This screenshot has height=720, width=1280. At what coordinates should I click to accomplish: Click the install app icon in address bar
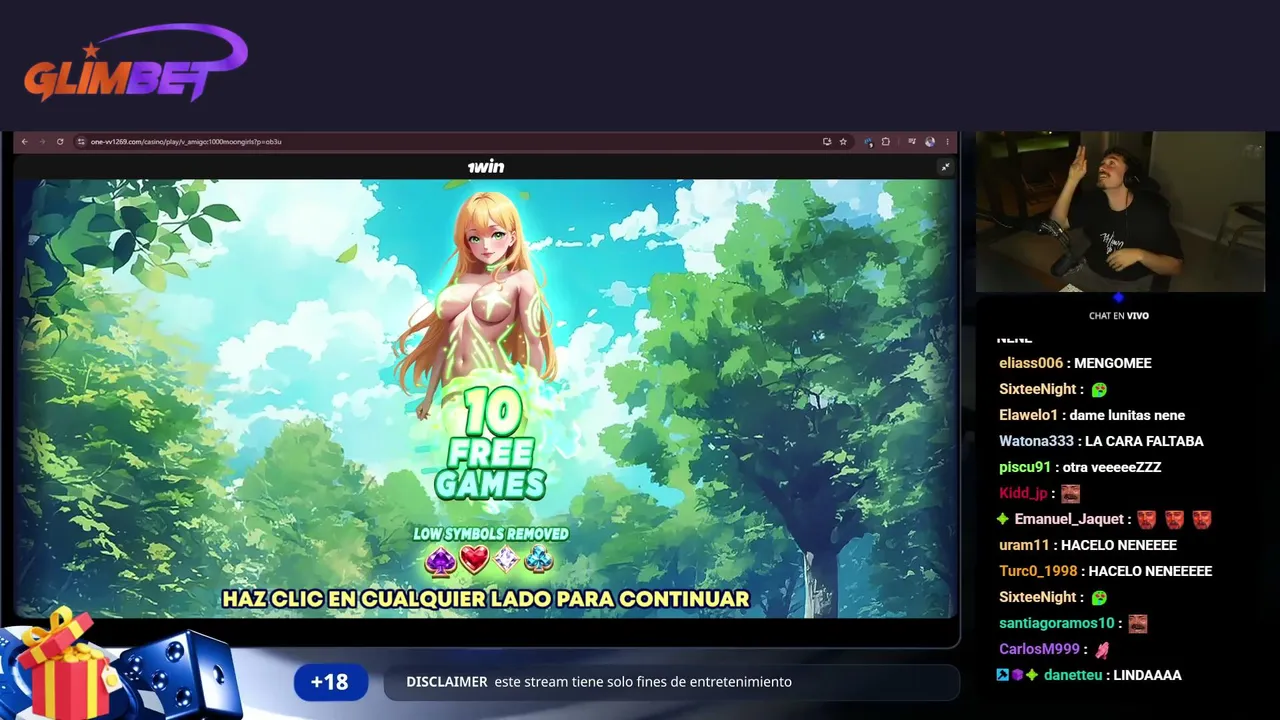click(x=827, y=142)
